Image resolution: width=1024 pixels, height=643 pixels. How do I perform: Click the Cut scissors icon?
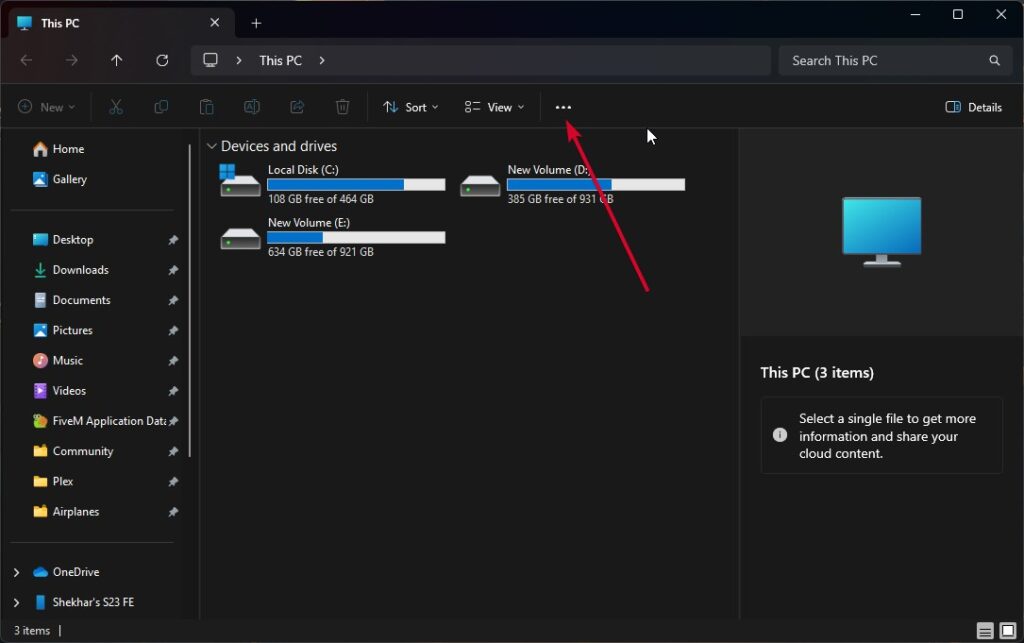coord(116,107)
